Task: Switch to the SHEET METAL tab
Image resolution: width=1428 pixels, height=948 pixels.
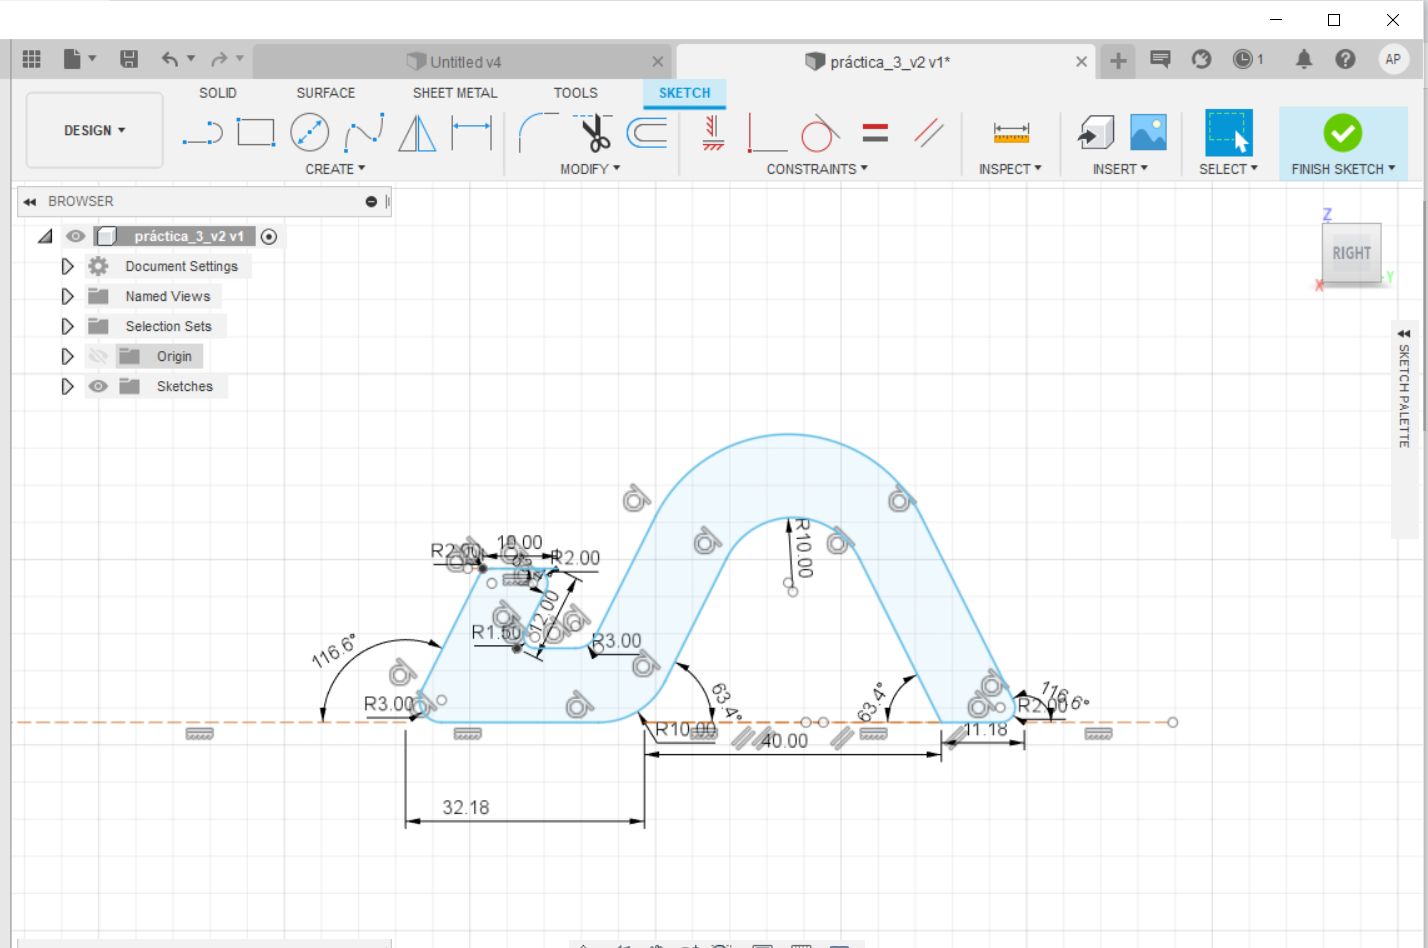Action: pos(455,93)
